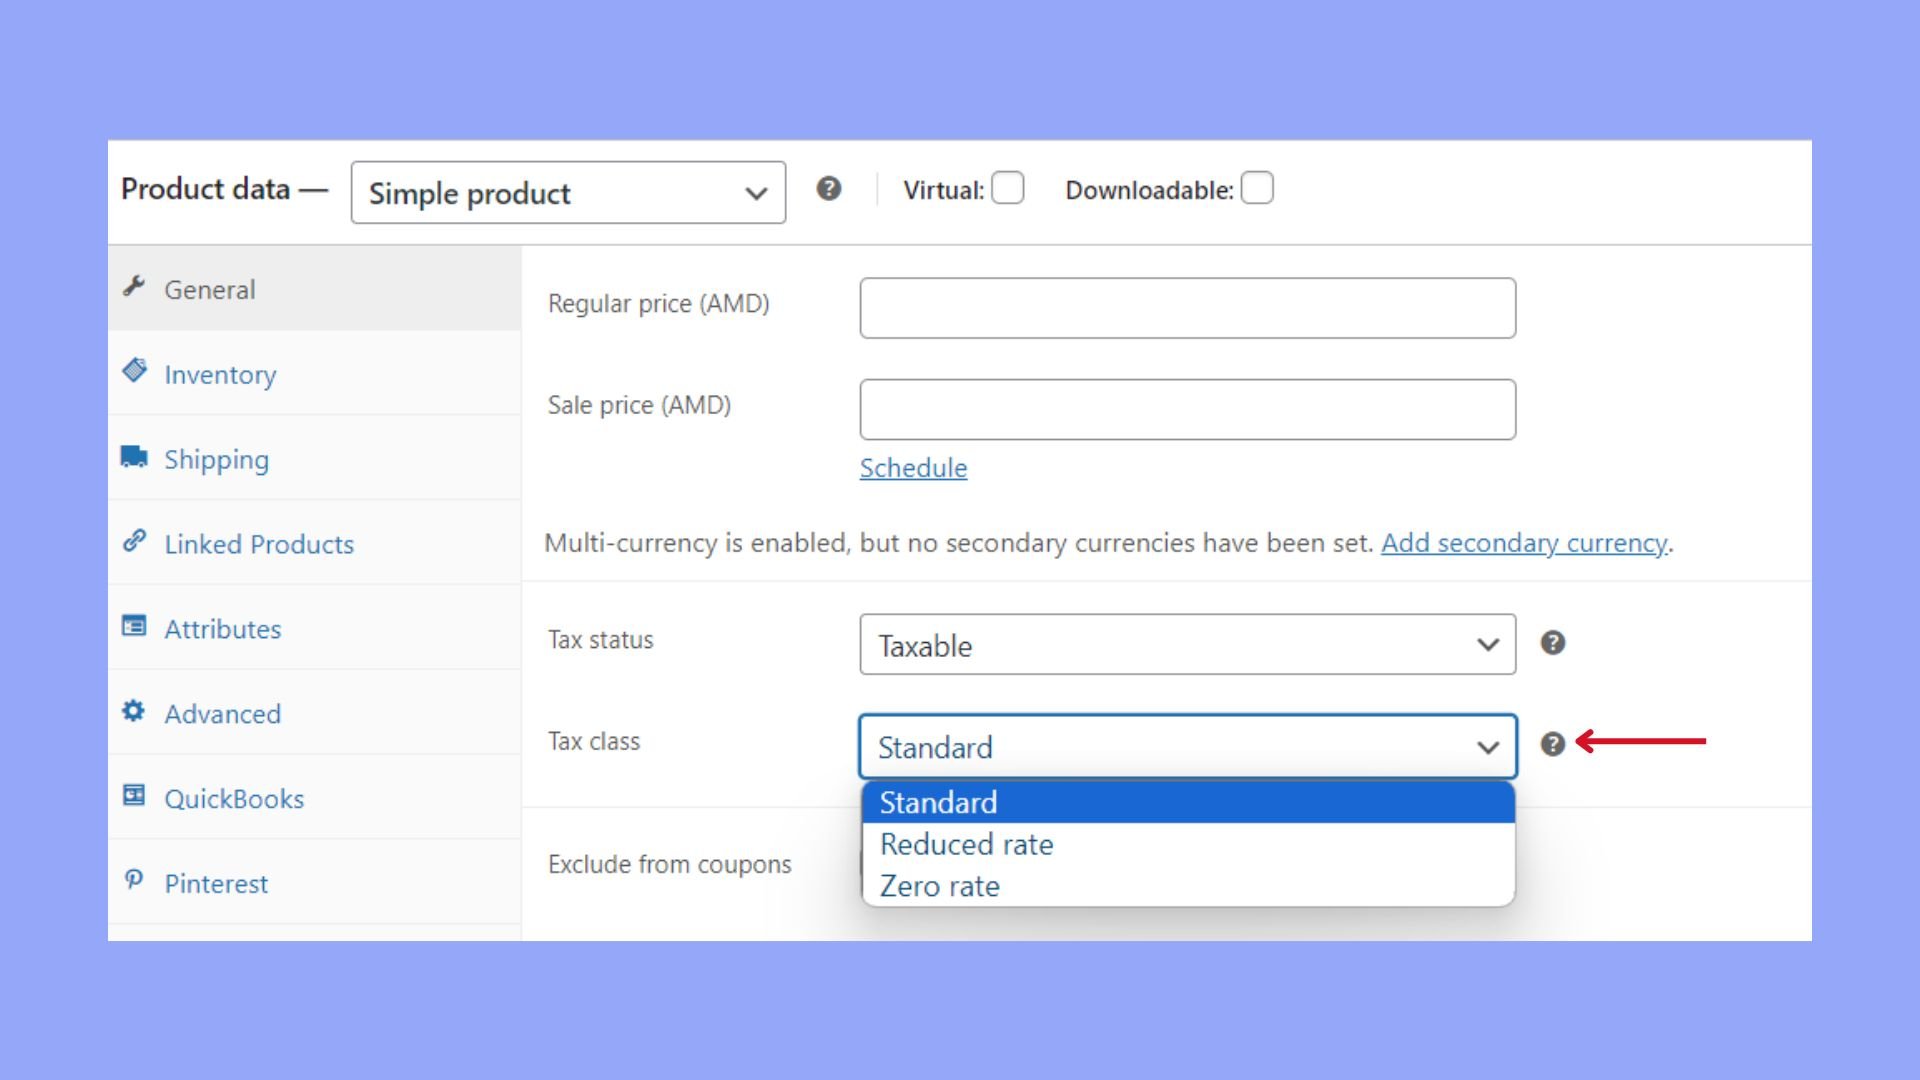The image size is (1920, 1080).
Task: Click the help icon beside Tax class
Action: (x=1552, y=744)
